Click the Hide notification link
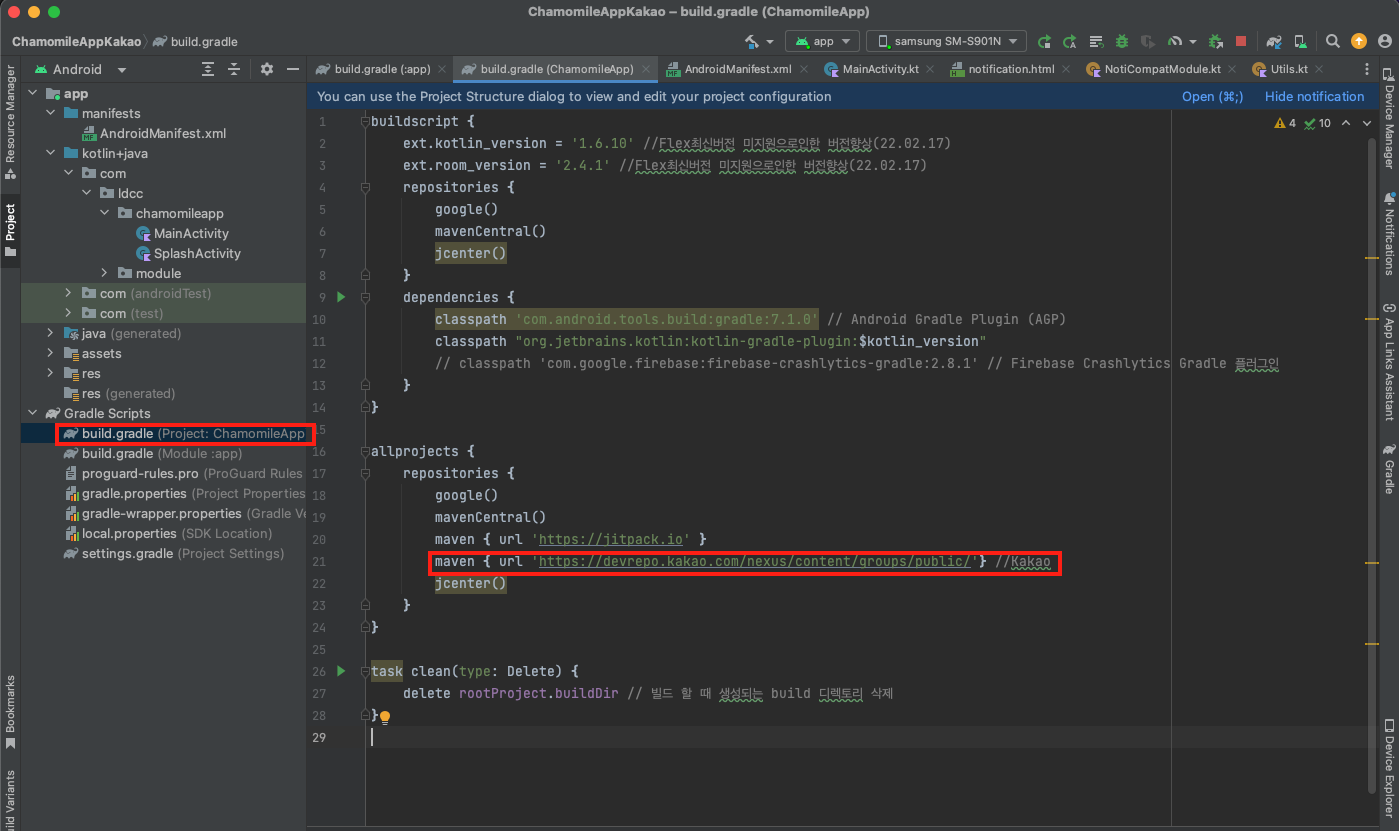The image size is (1399, 831). 1314,96
